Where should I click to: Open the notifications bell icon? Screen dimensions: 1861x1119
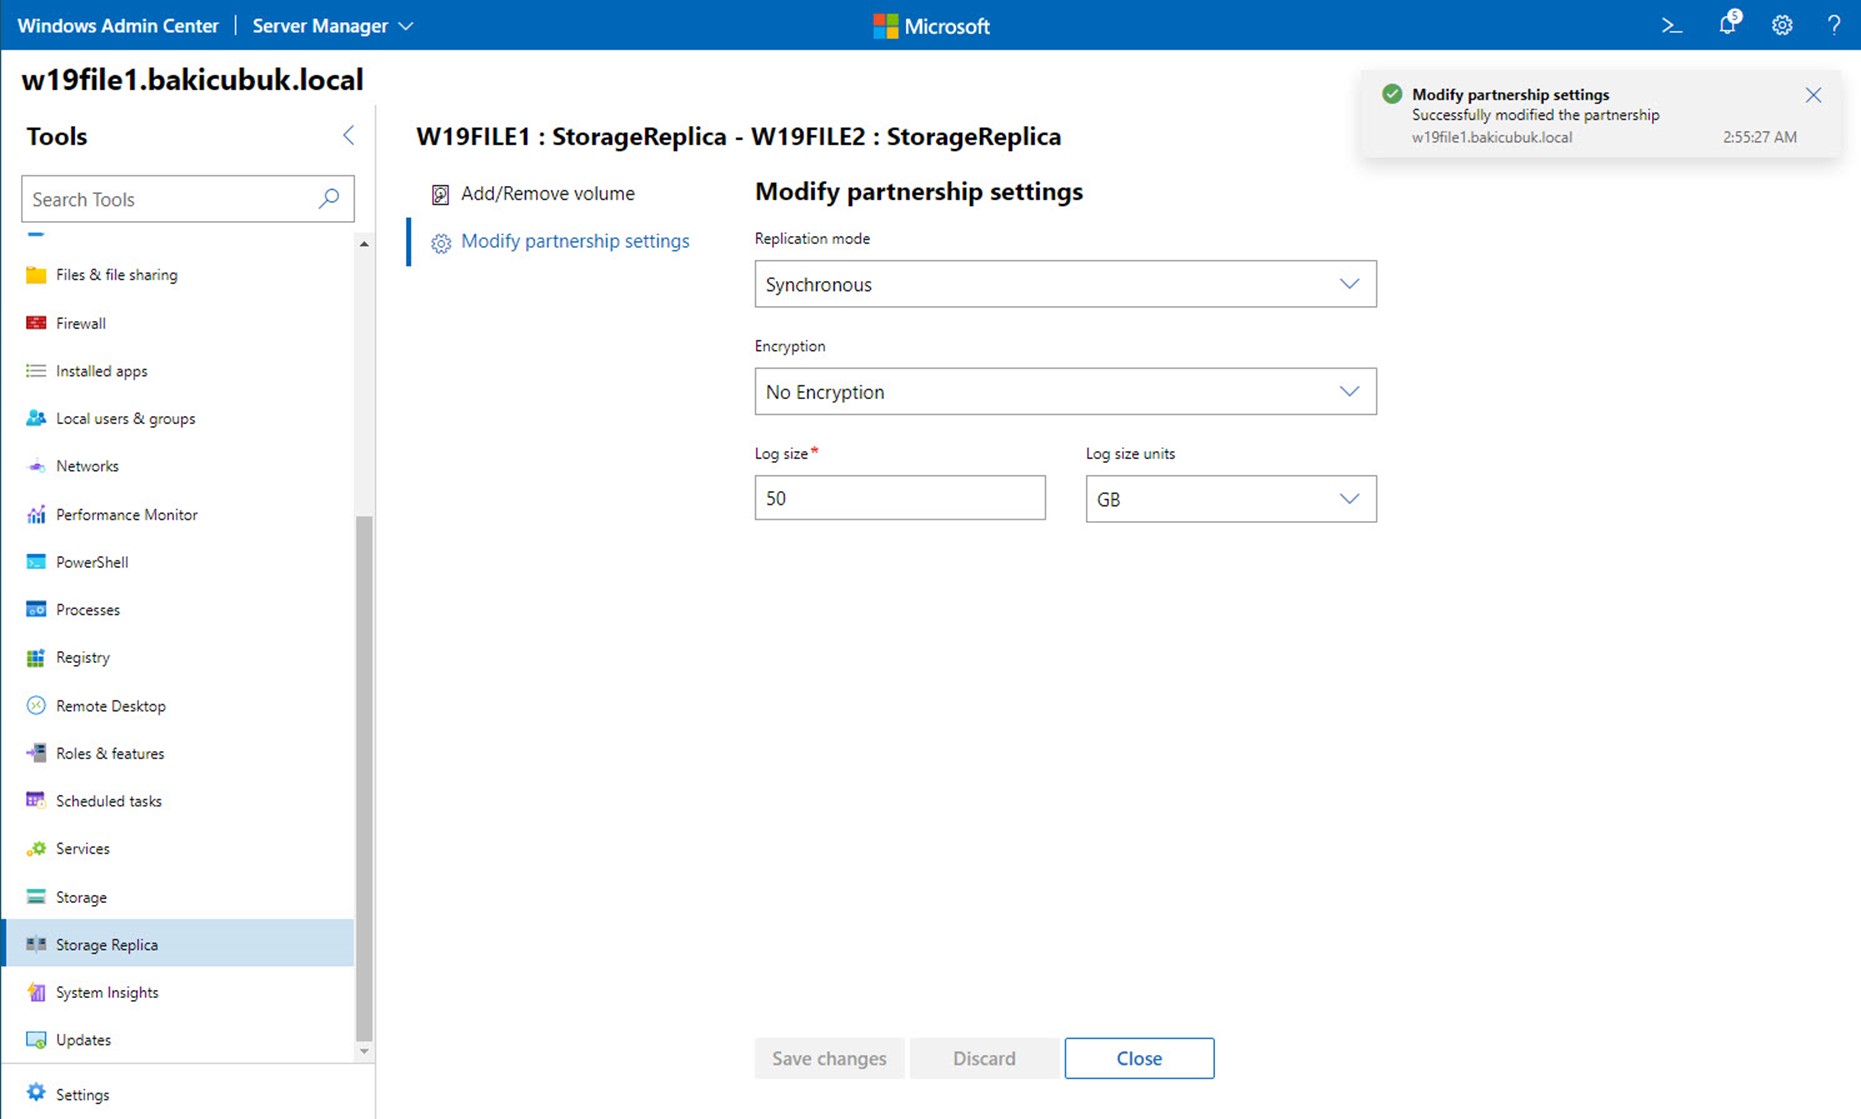click(x=1728, y=24)
